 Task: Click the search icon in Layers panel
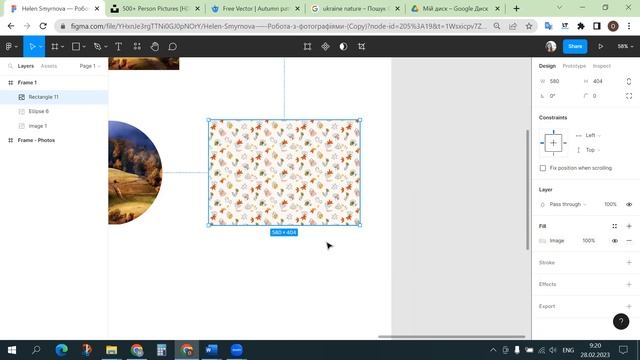11,66
